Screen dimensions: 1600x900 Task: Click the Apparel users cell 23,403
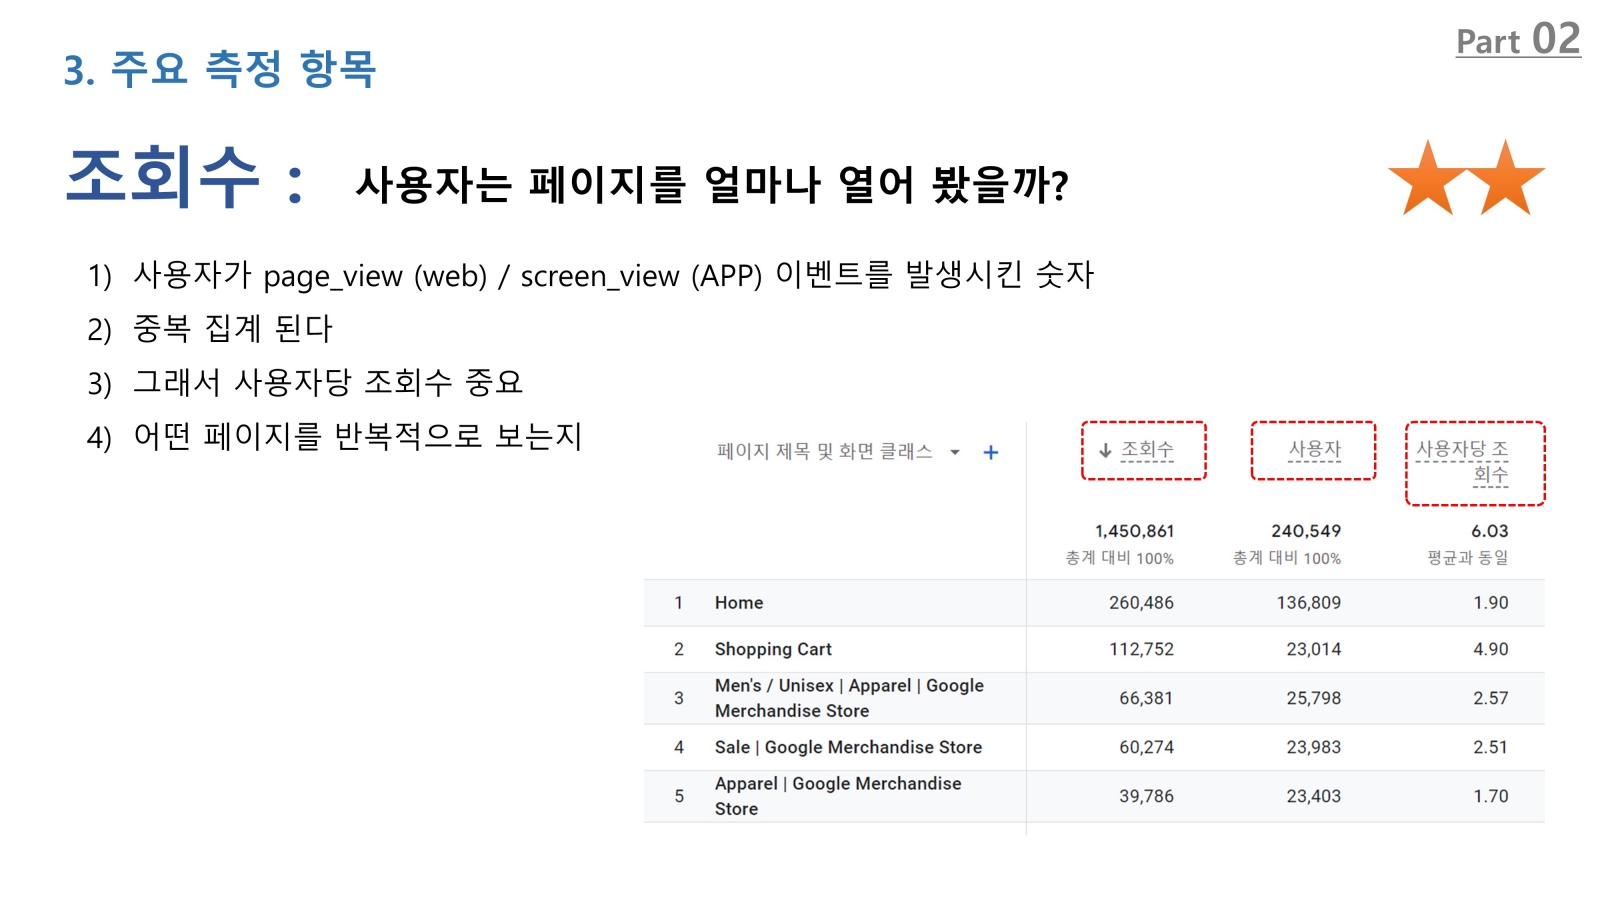coord(1314,796)
